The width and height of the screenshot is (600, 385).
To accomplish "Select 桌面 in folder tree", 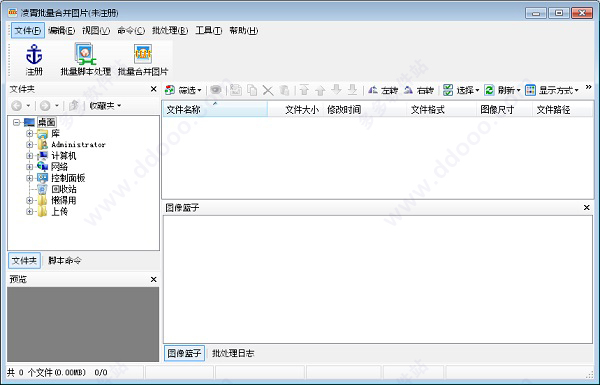I will [47, 122].
